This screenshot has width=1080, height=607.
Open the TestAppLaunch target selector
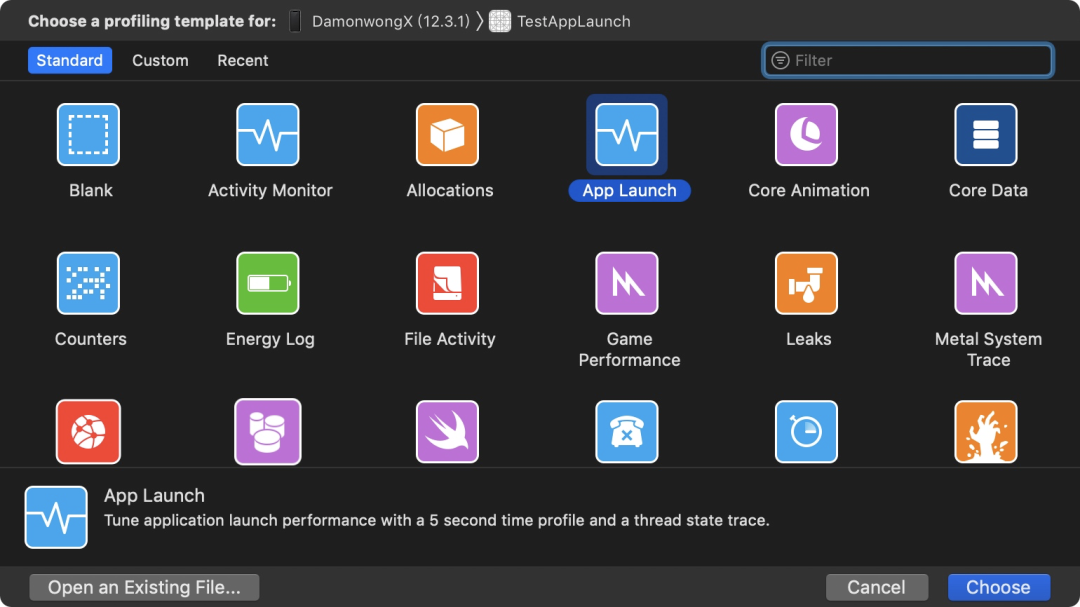(573, 21)
